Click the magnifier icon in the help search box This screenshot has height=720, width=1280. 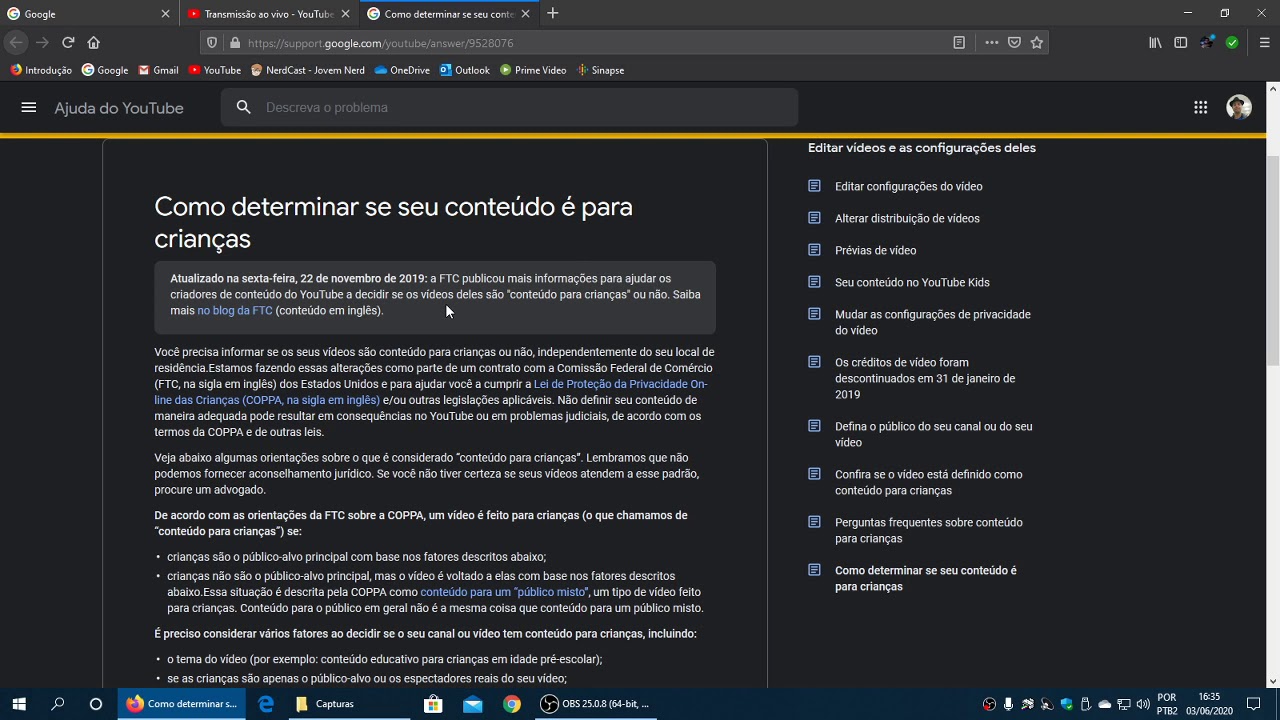(243, 107)
